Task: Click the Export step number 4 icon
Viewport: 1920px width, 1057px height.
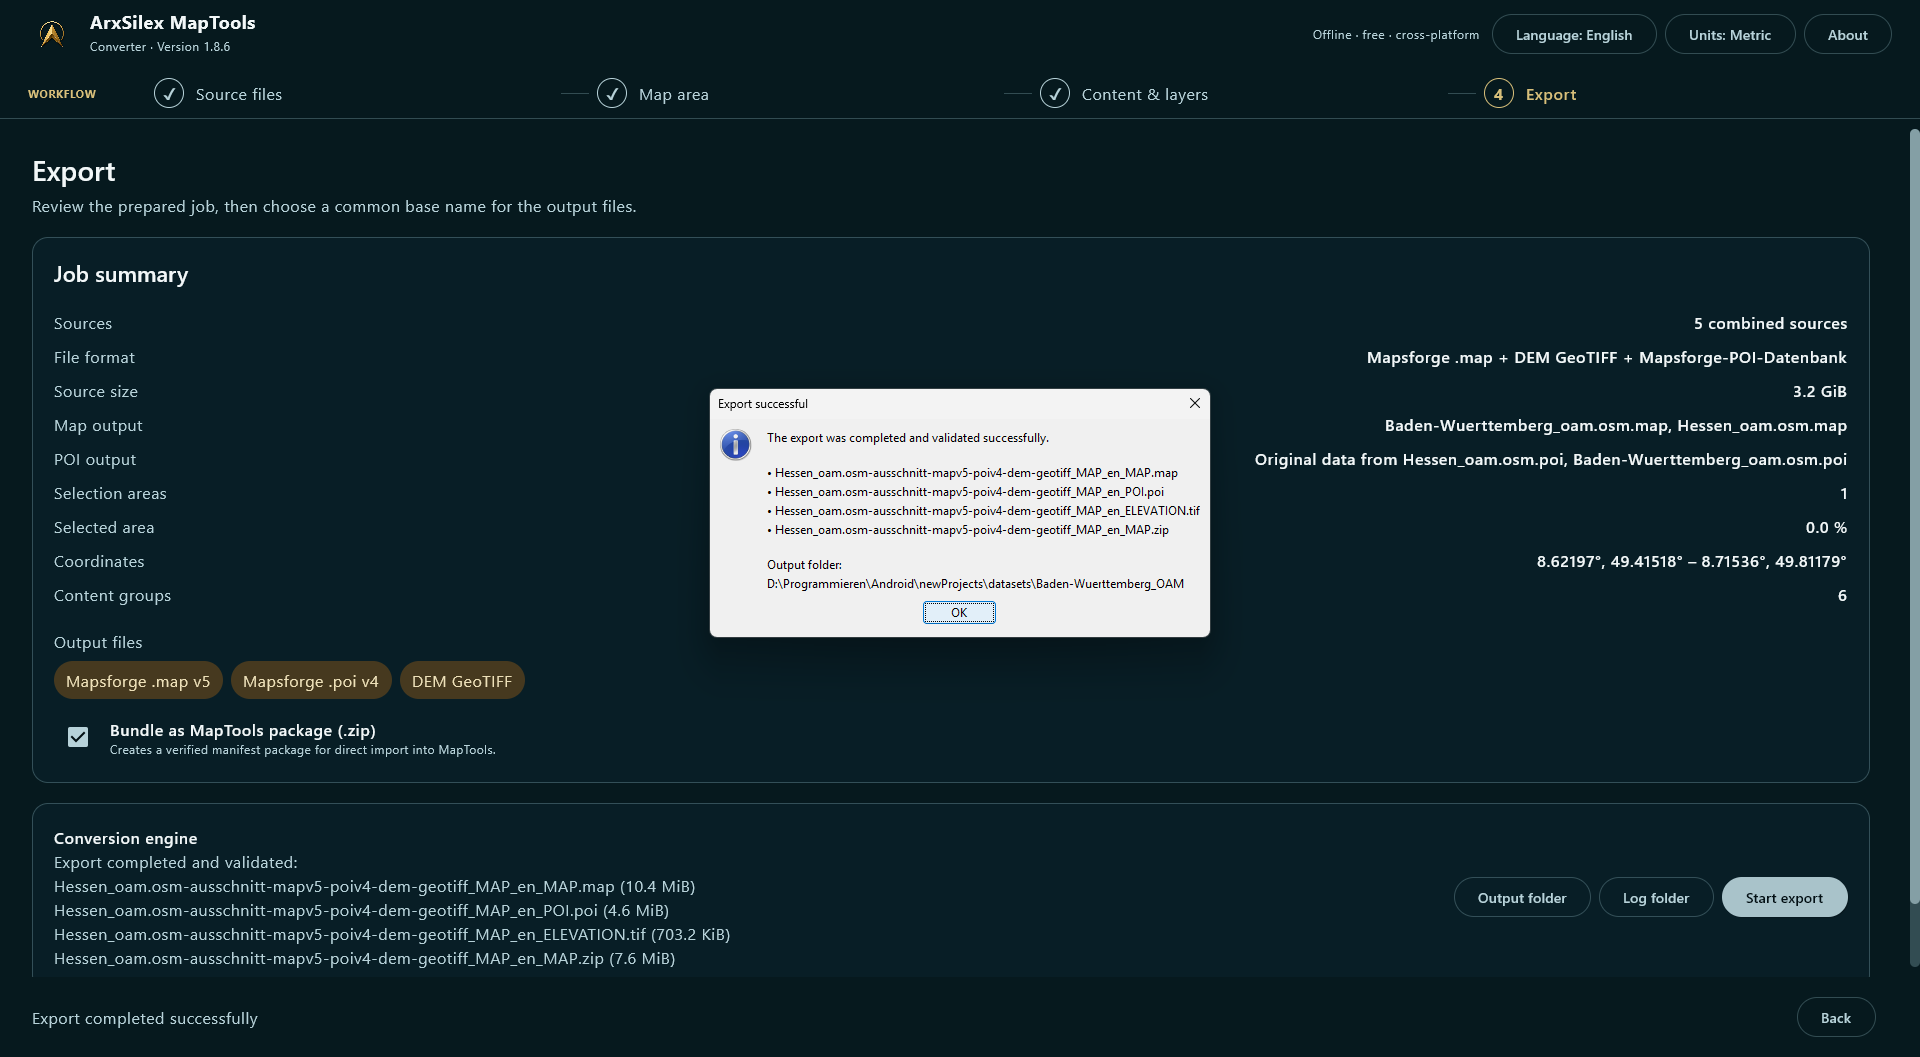Action: [x=1498, y=94]
